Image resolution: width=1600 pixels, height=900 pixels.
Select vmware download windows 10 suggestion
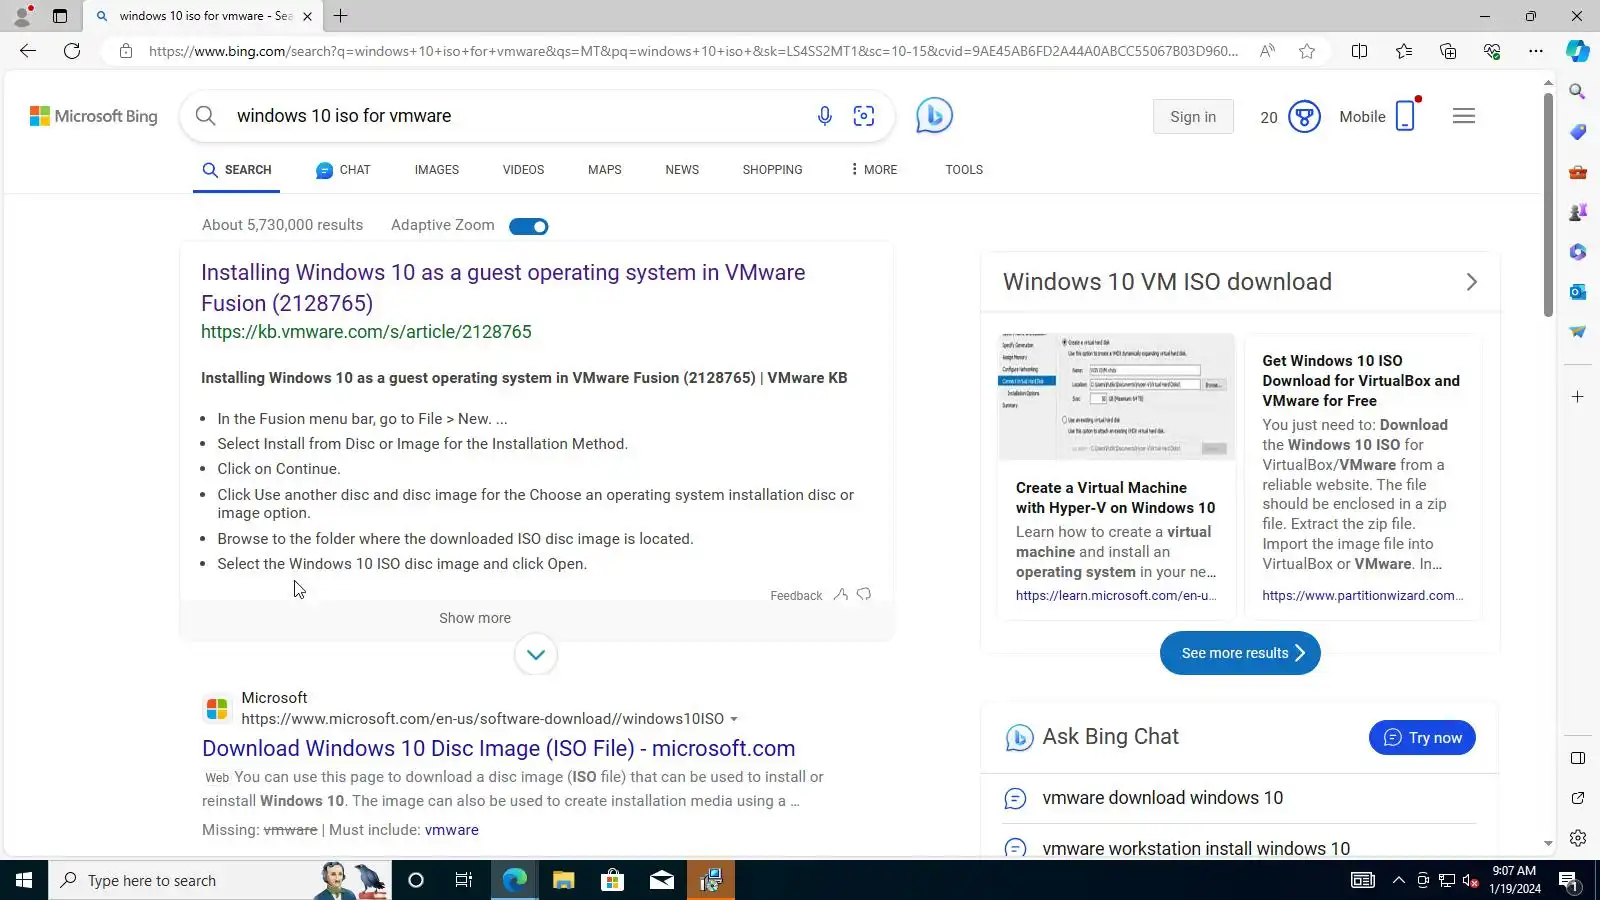[x=1162, y=798]
